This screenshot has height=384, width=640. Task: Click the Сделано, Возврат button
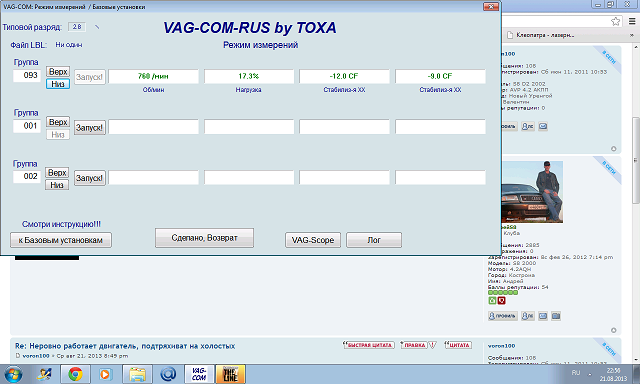click(204, 238)
